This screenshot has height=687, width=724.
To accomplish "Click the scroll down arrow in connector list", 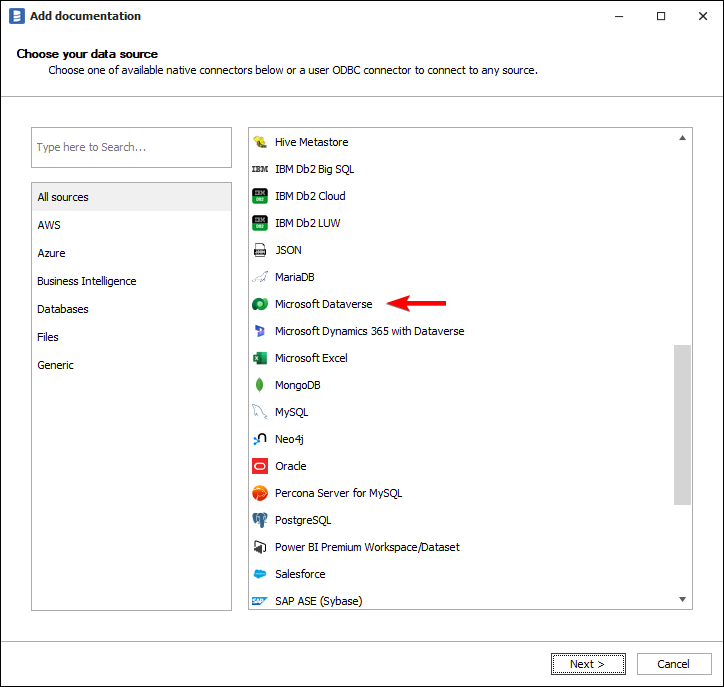I will coord(683,600).
